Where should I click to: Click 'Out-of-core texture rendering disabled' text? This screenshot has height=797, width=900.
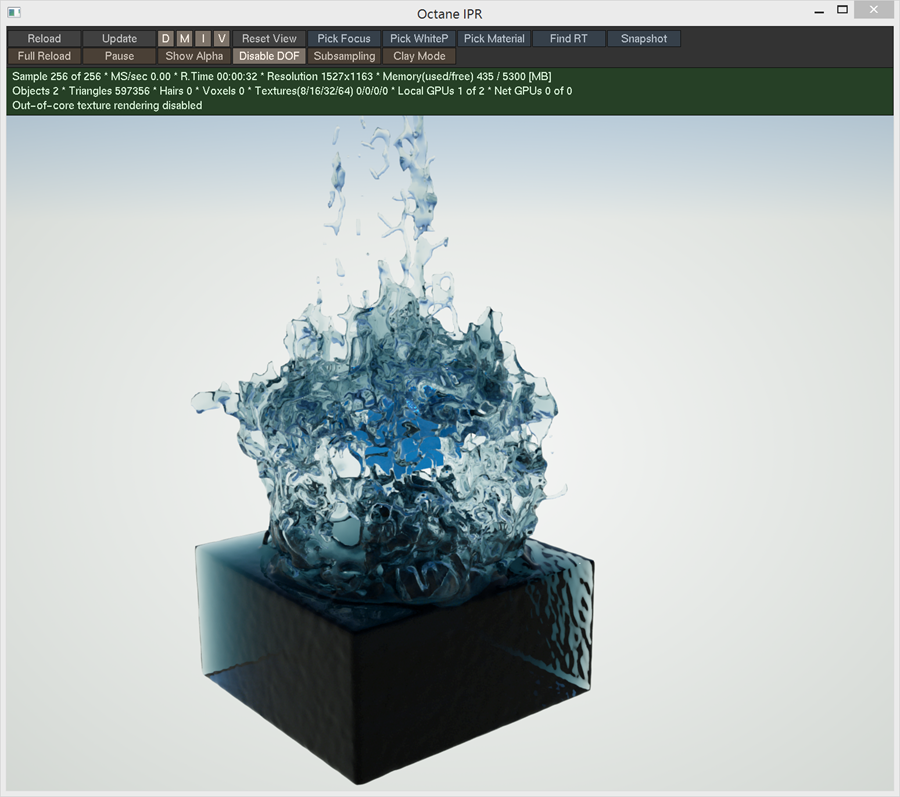107,106
